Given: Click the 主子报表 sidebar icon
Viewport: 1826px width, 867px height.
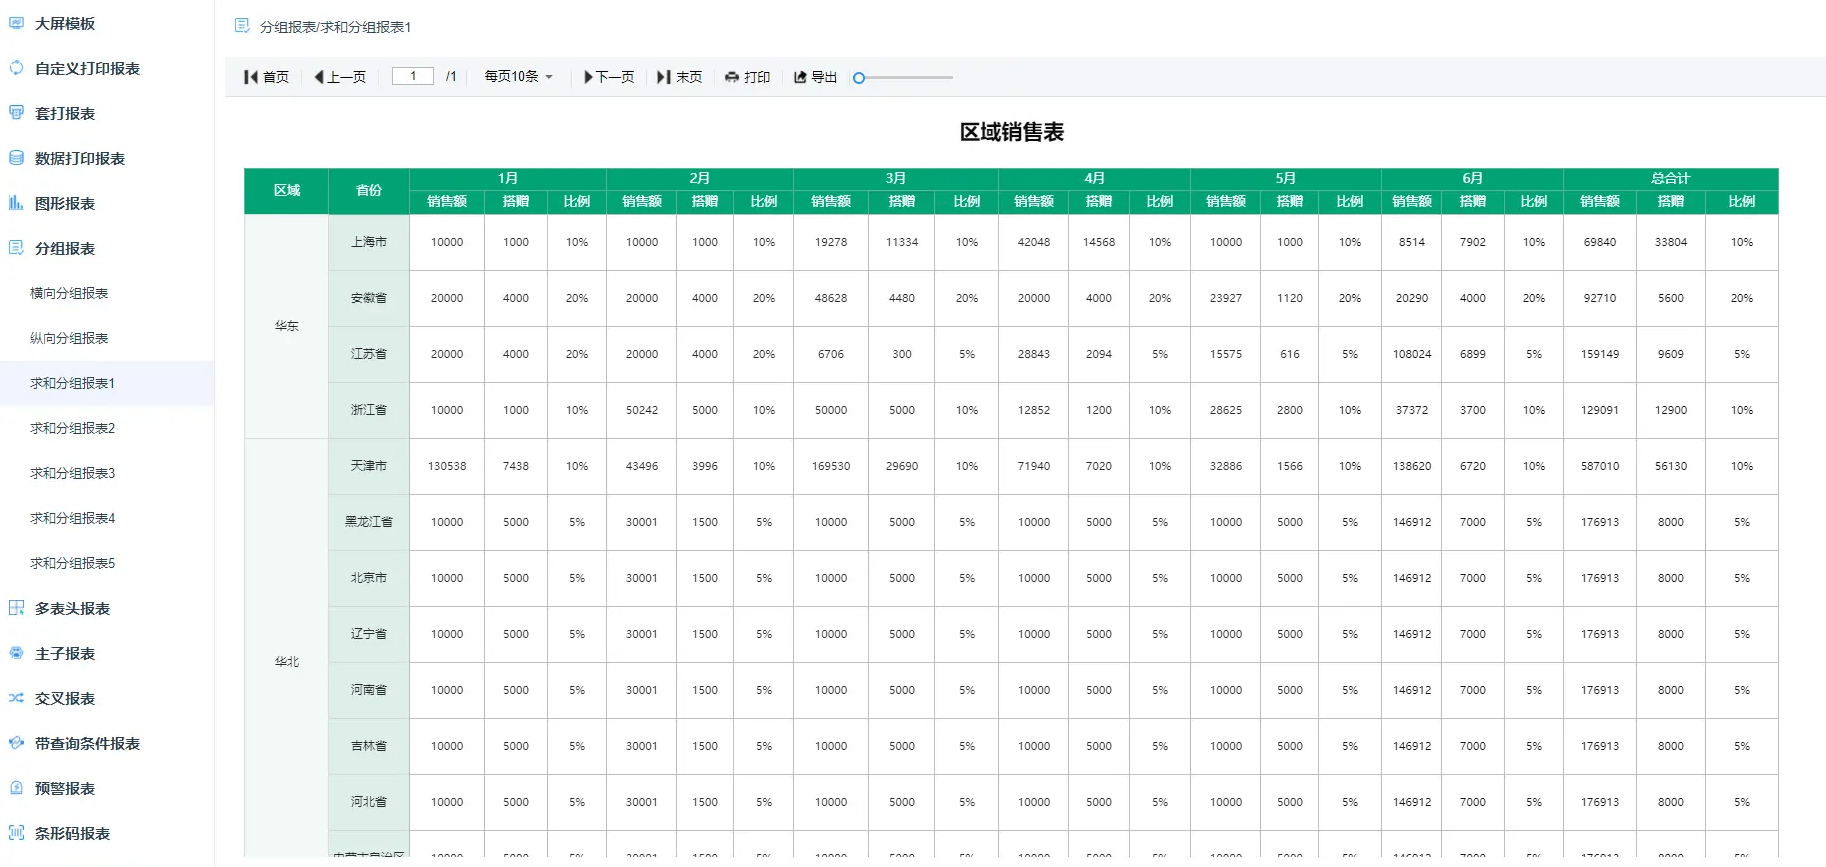Looking at the screenshot, I should point(16,653).
